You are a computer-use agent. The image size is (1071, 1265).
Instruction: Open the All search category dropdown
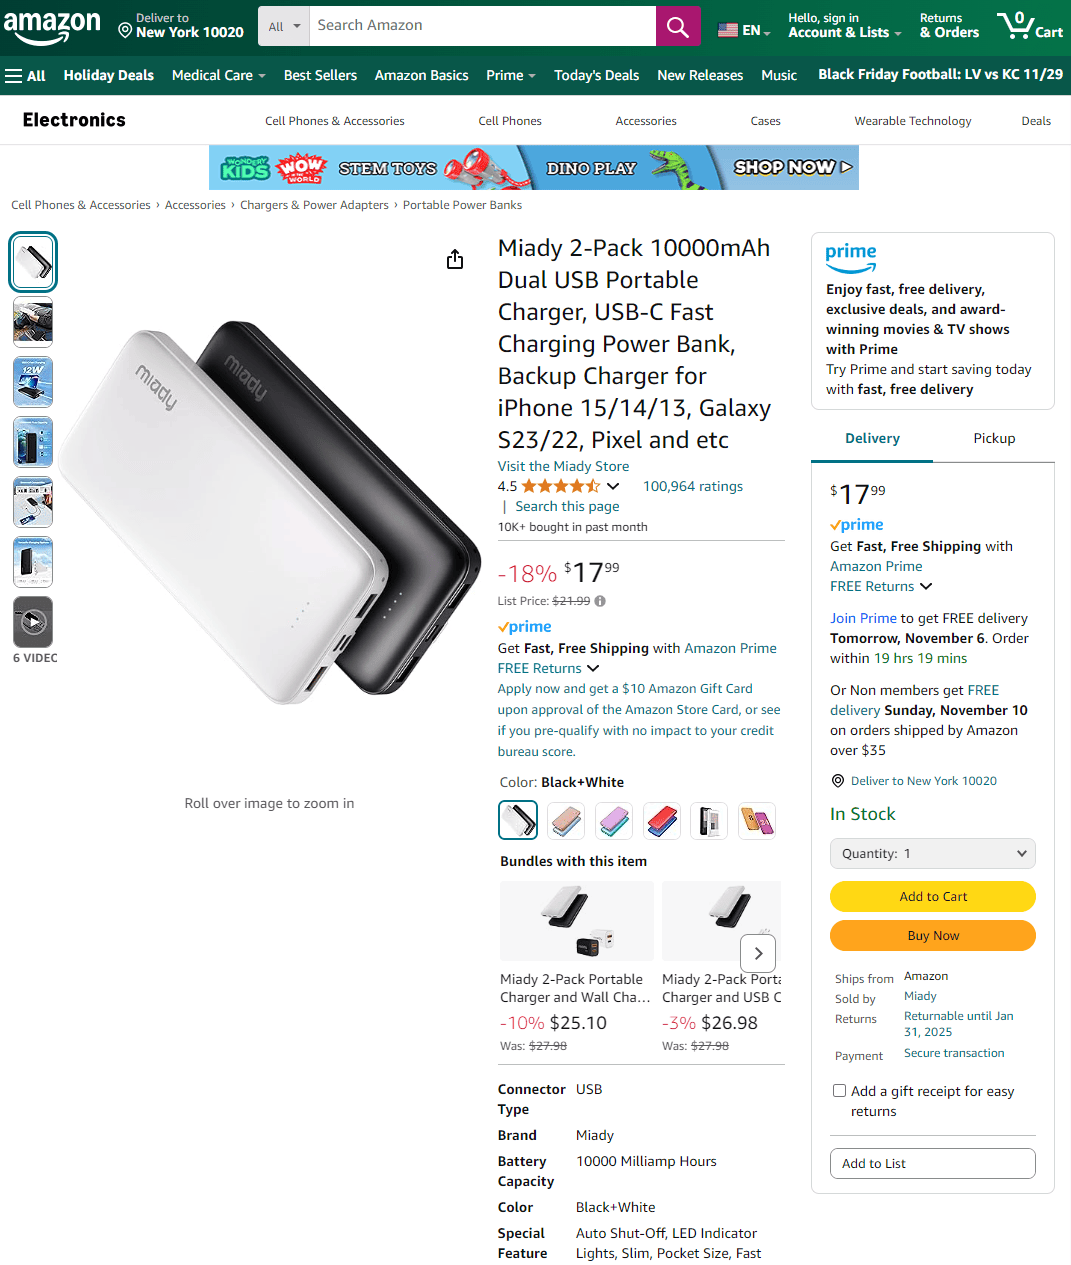(284, 26)
